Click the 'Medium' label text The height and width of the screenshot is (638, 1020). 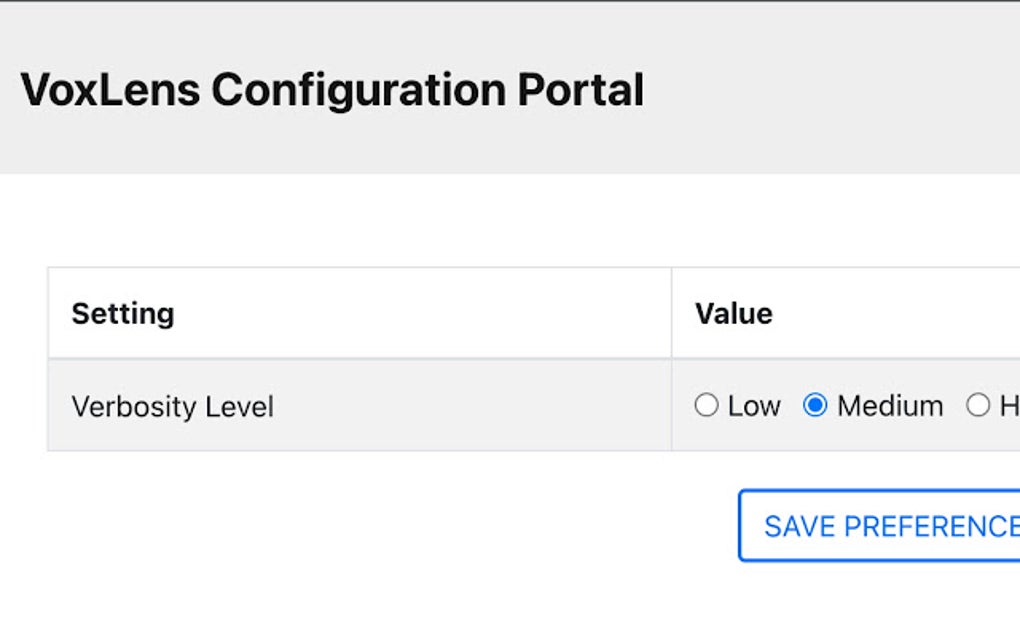890,406
